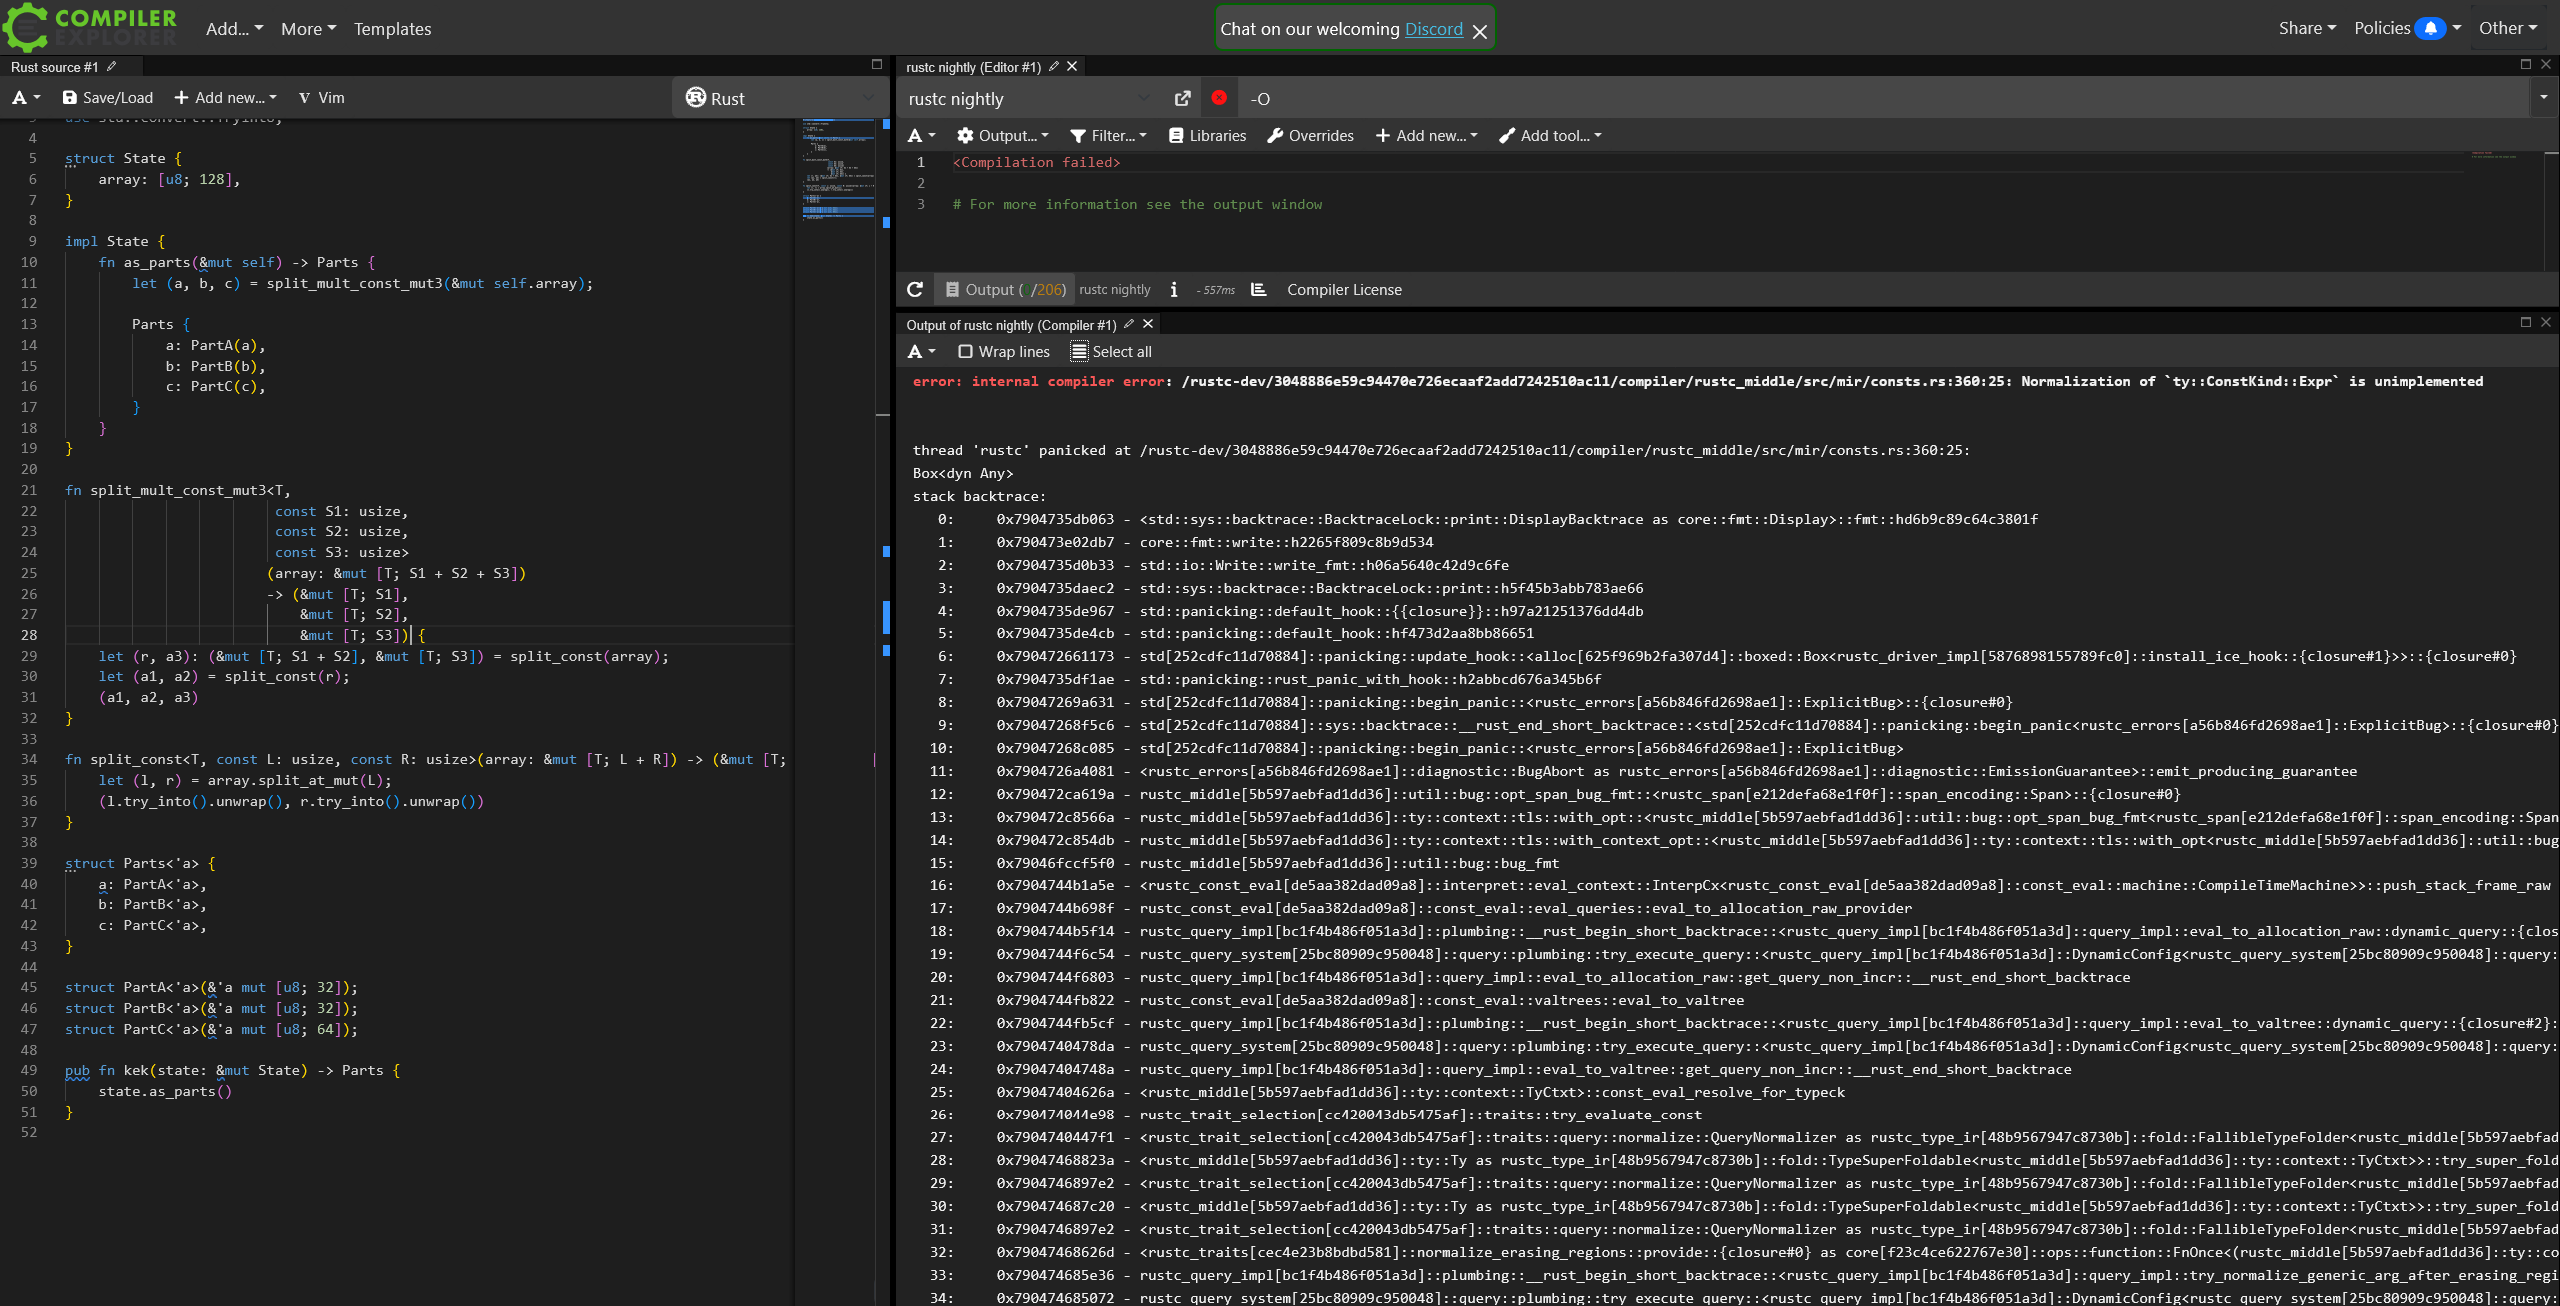Screen dimensions: 2560x1306
Task: Maximize the compiler pane
Action: tap(2525, 64)
